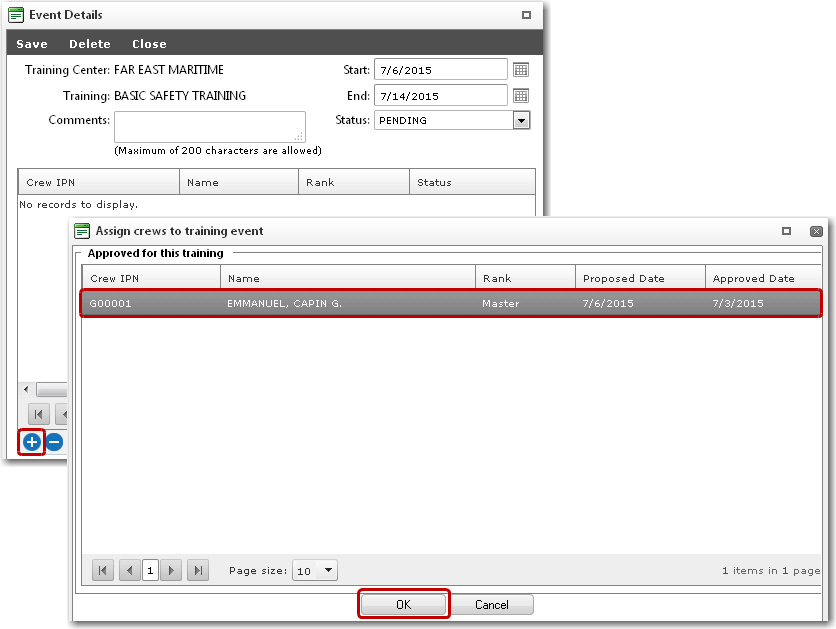Sort by Proposed Date column header
836x629 pixels.
point(640,278)
